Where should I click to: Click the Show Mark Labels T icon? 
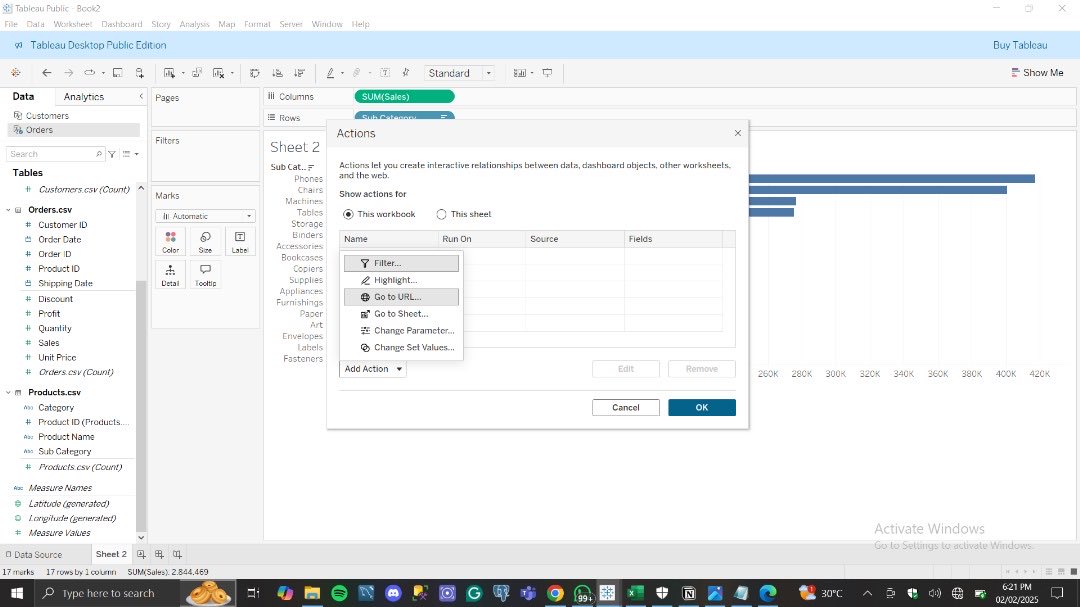tap(385, 72)
